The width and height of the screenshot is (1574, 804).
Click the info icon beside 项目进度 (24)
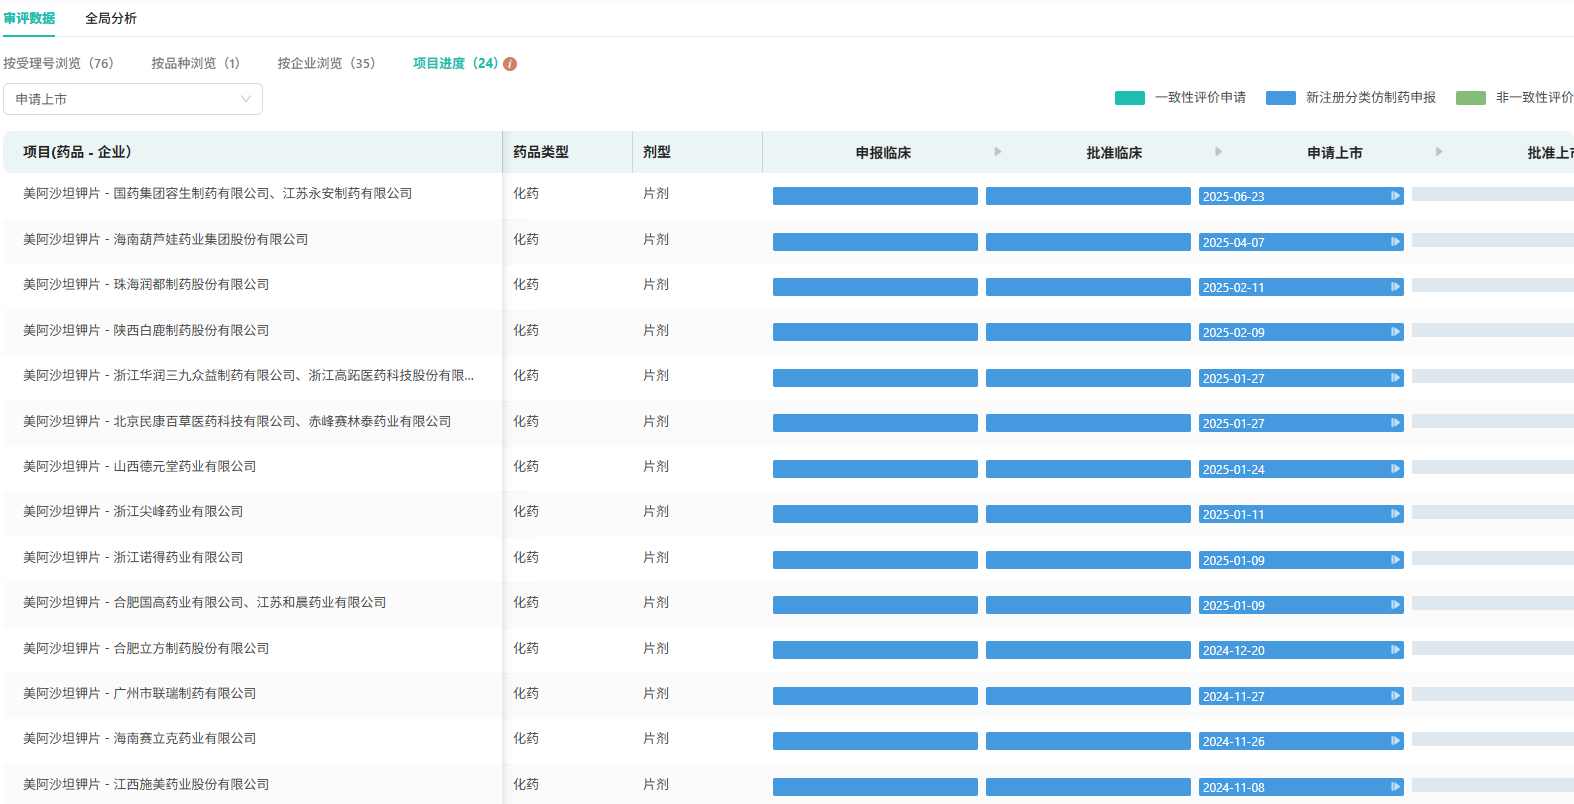(510, 64)
